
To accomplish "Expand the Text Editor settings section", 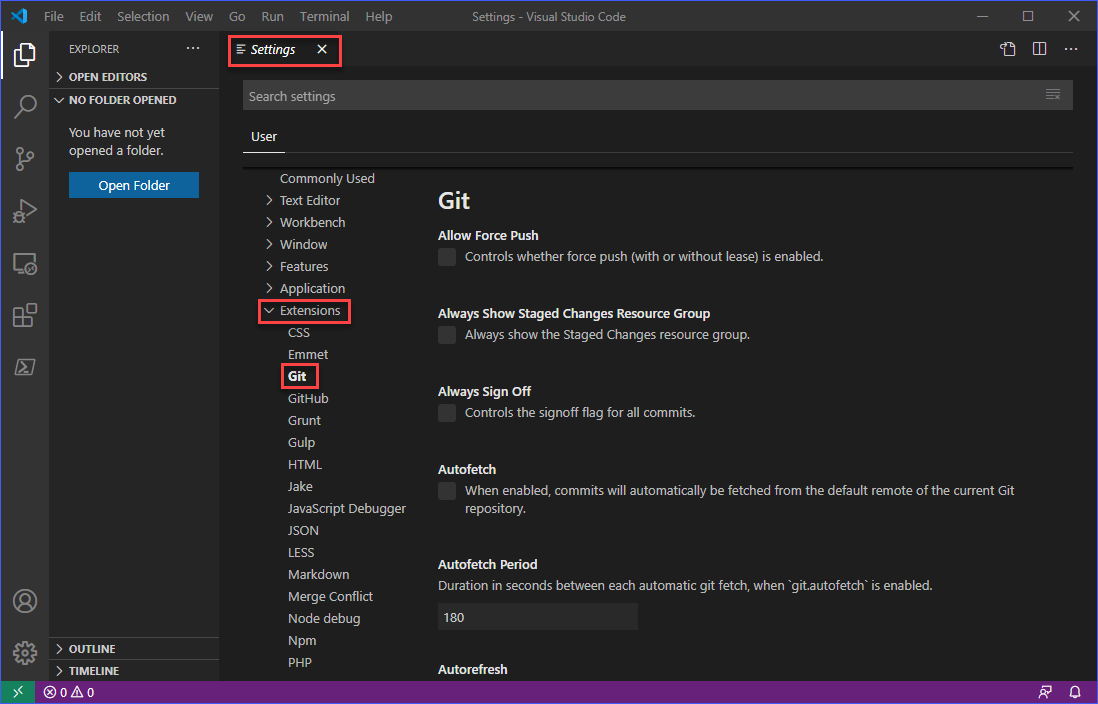I will 310,199.
